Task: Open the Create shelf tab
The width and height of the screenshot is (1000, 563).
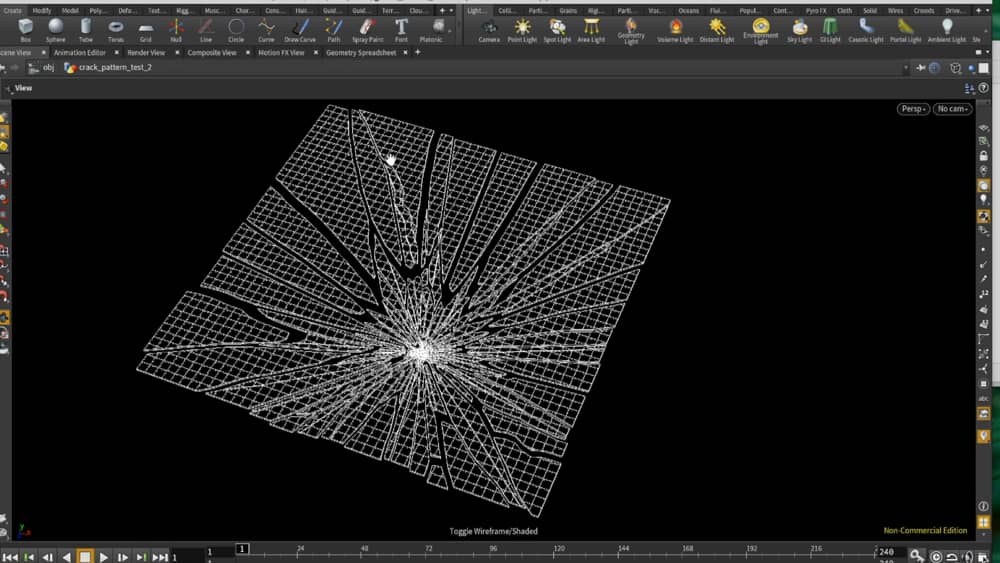Action: (x=12, y=10)
